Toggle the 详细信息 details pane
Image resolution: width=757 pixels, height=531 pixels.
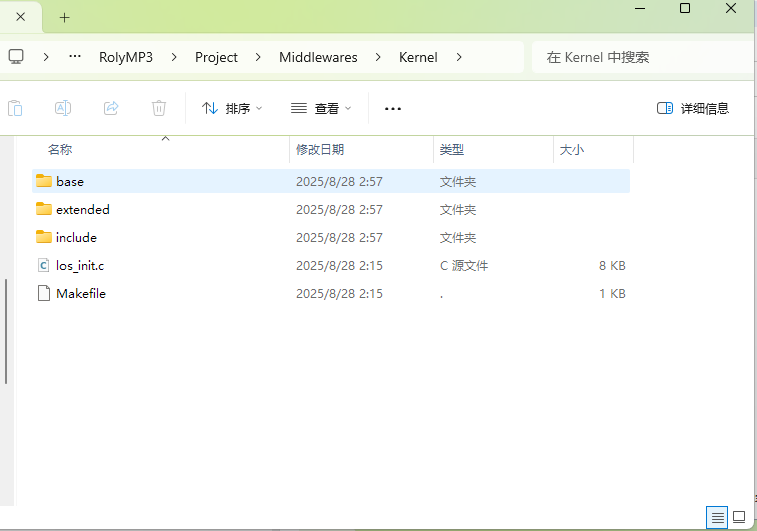click(x=693, y=108)
